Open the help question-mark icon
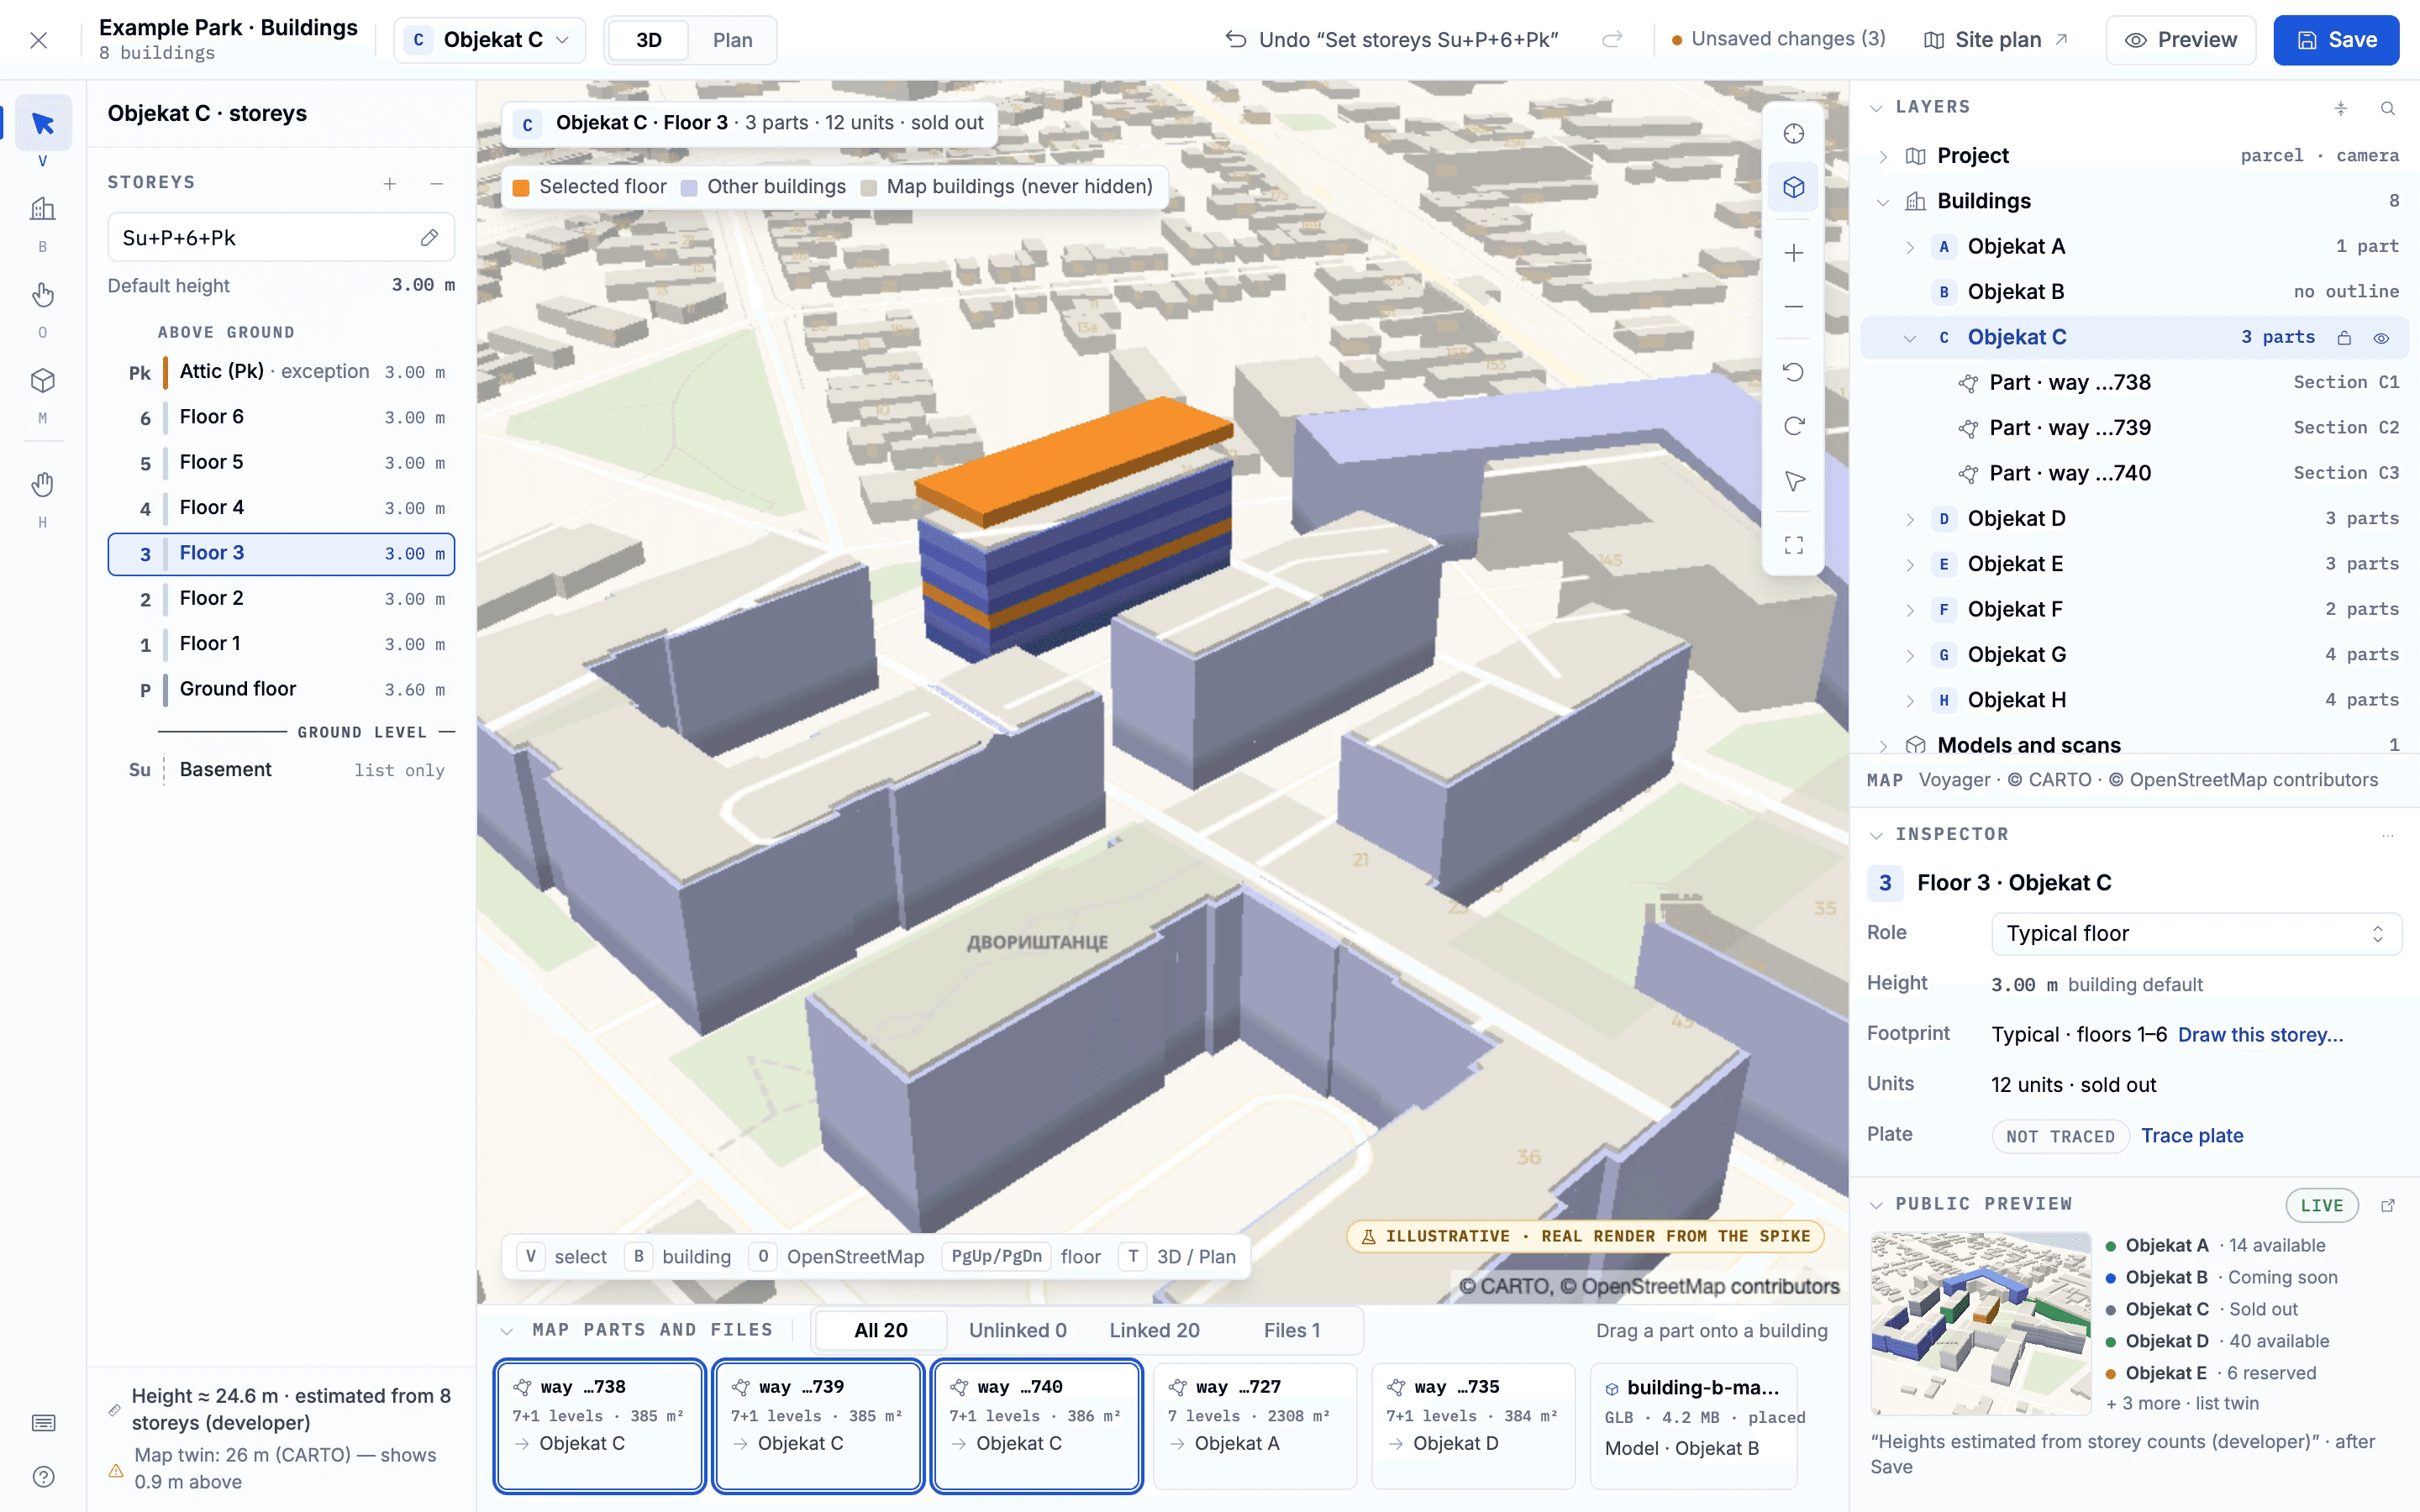2420x1512 pixels. click(x=43, y=1476)
